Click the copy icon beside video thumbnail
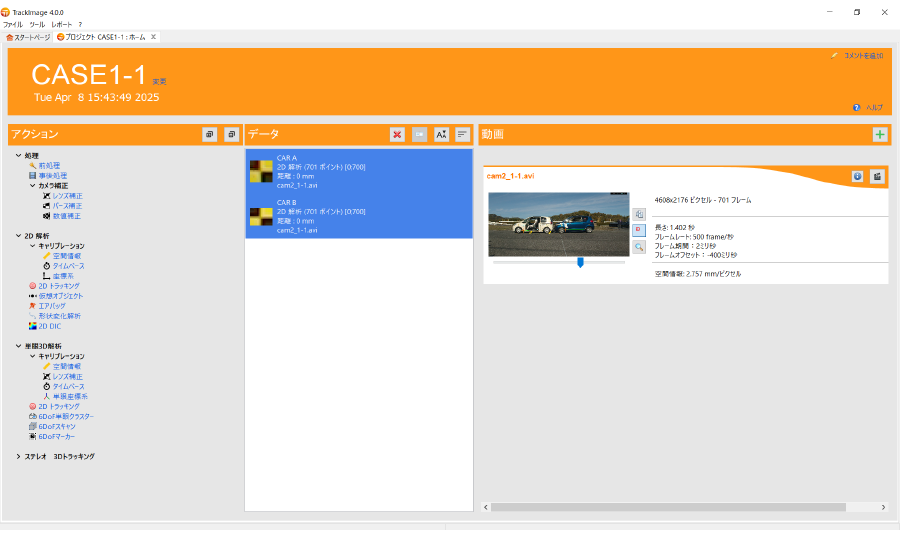The image size is (900, 541). point(639,214)
